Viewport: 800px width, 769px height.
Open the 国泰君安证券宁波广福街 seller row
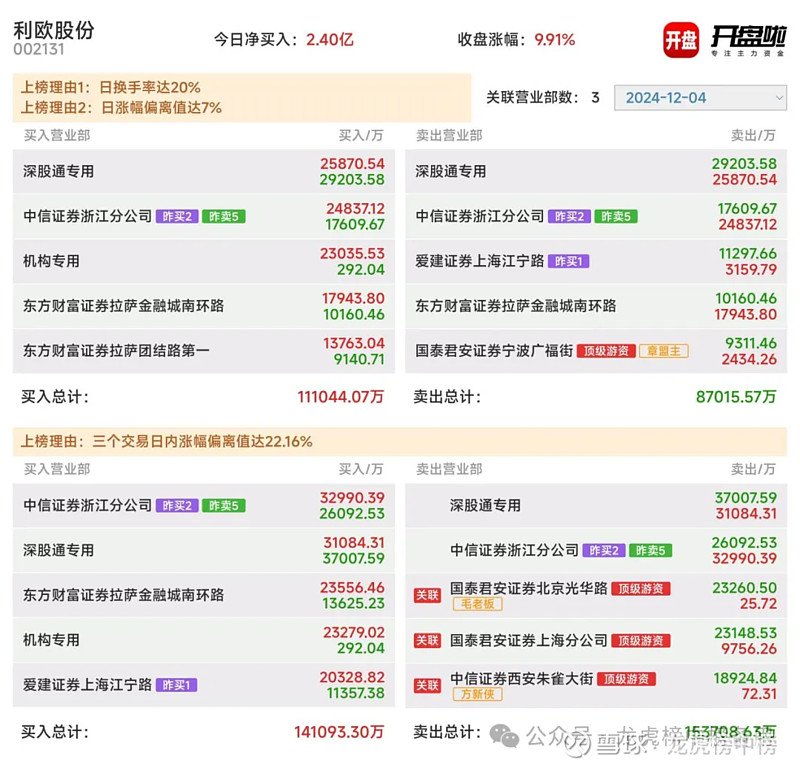(596, 351)
